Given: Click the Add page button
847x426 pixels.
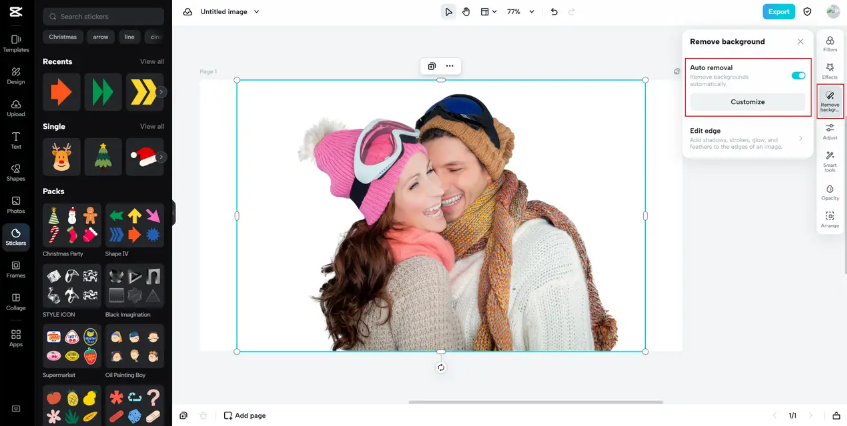Looking at the screenshot, I should point(245,416).
